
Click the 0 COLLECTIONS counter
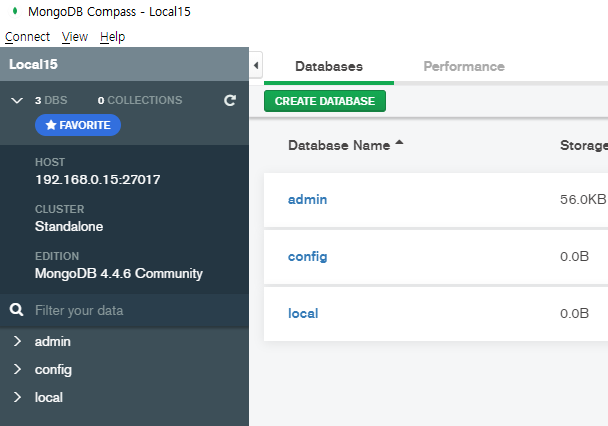(140, 100)
